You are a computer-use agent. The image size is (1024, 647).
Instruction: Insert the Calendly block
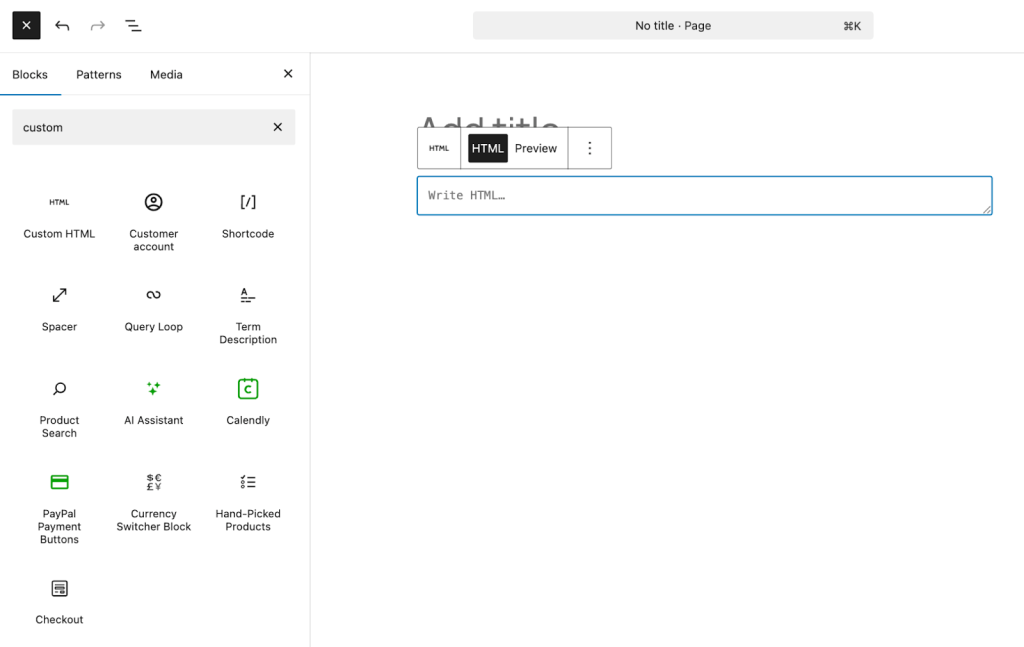247,398
